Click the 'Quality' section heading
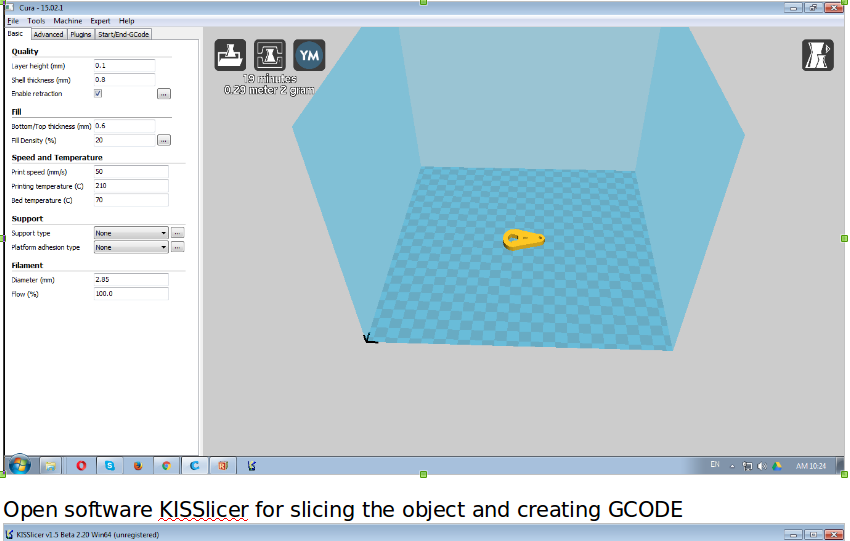Screen dimensions: 850x541 click(25, 51)
